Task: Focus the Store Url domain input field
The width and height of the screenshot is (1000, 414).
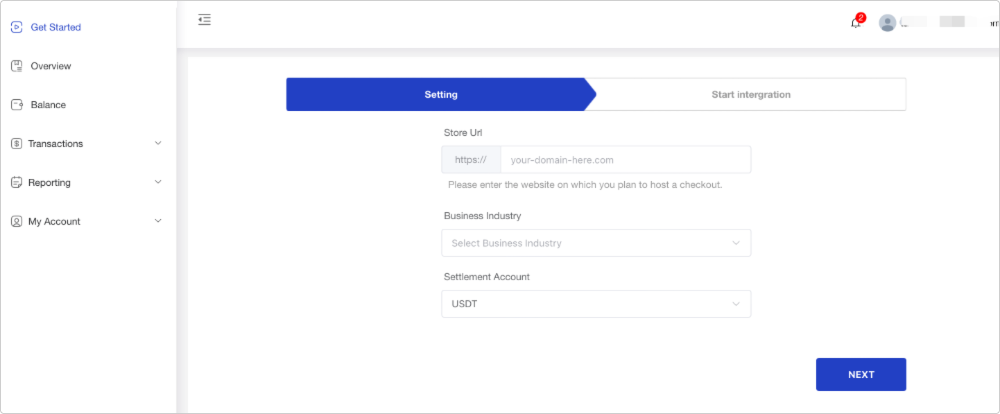Action: coord(626,159)
